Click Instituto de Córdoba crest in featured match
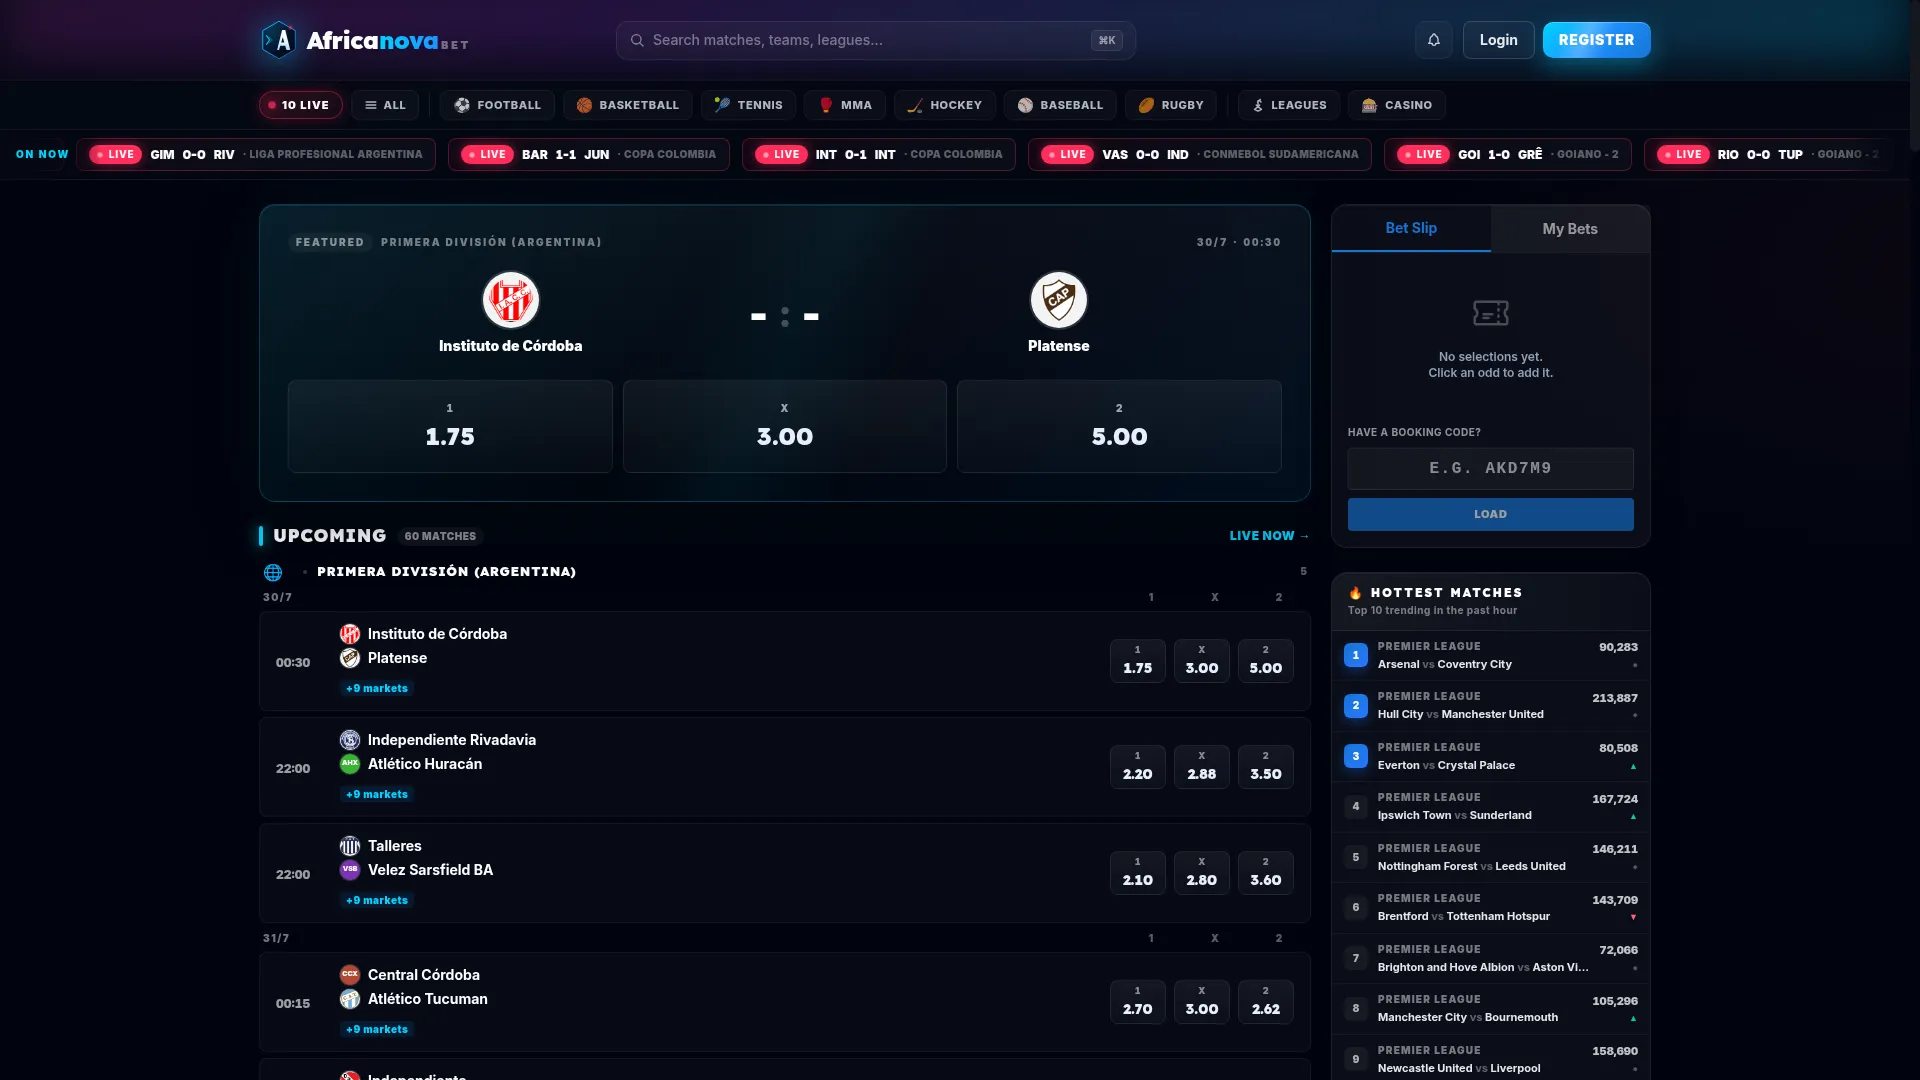Viewport: 1920px width, 1080px height. 511,300
